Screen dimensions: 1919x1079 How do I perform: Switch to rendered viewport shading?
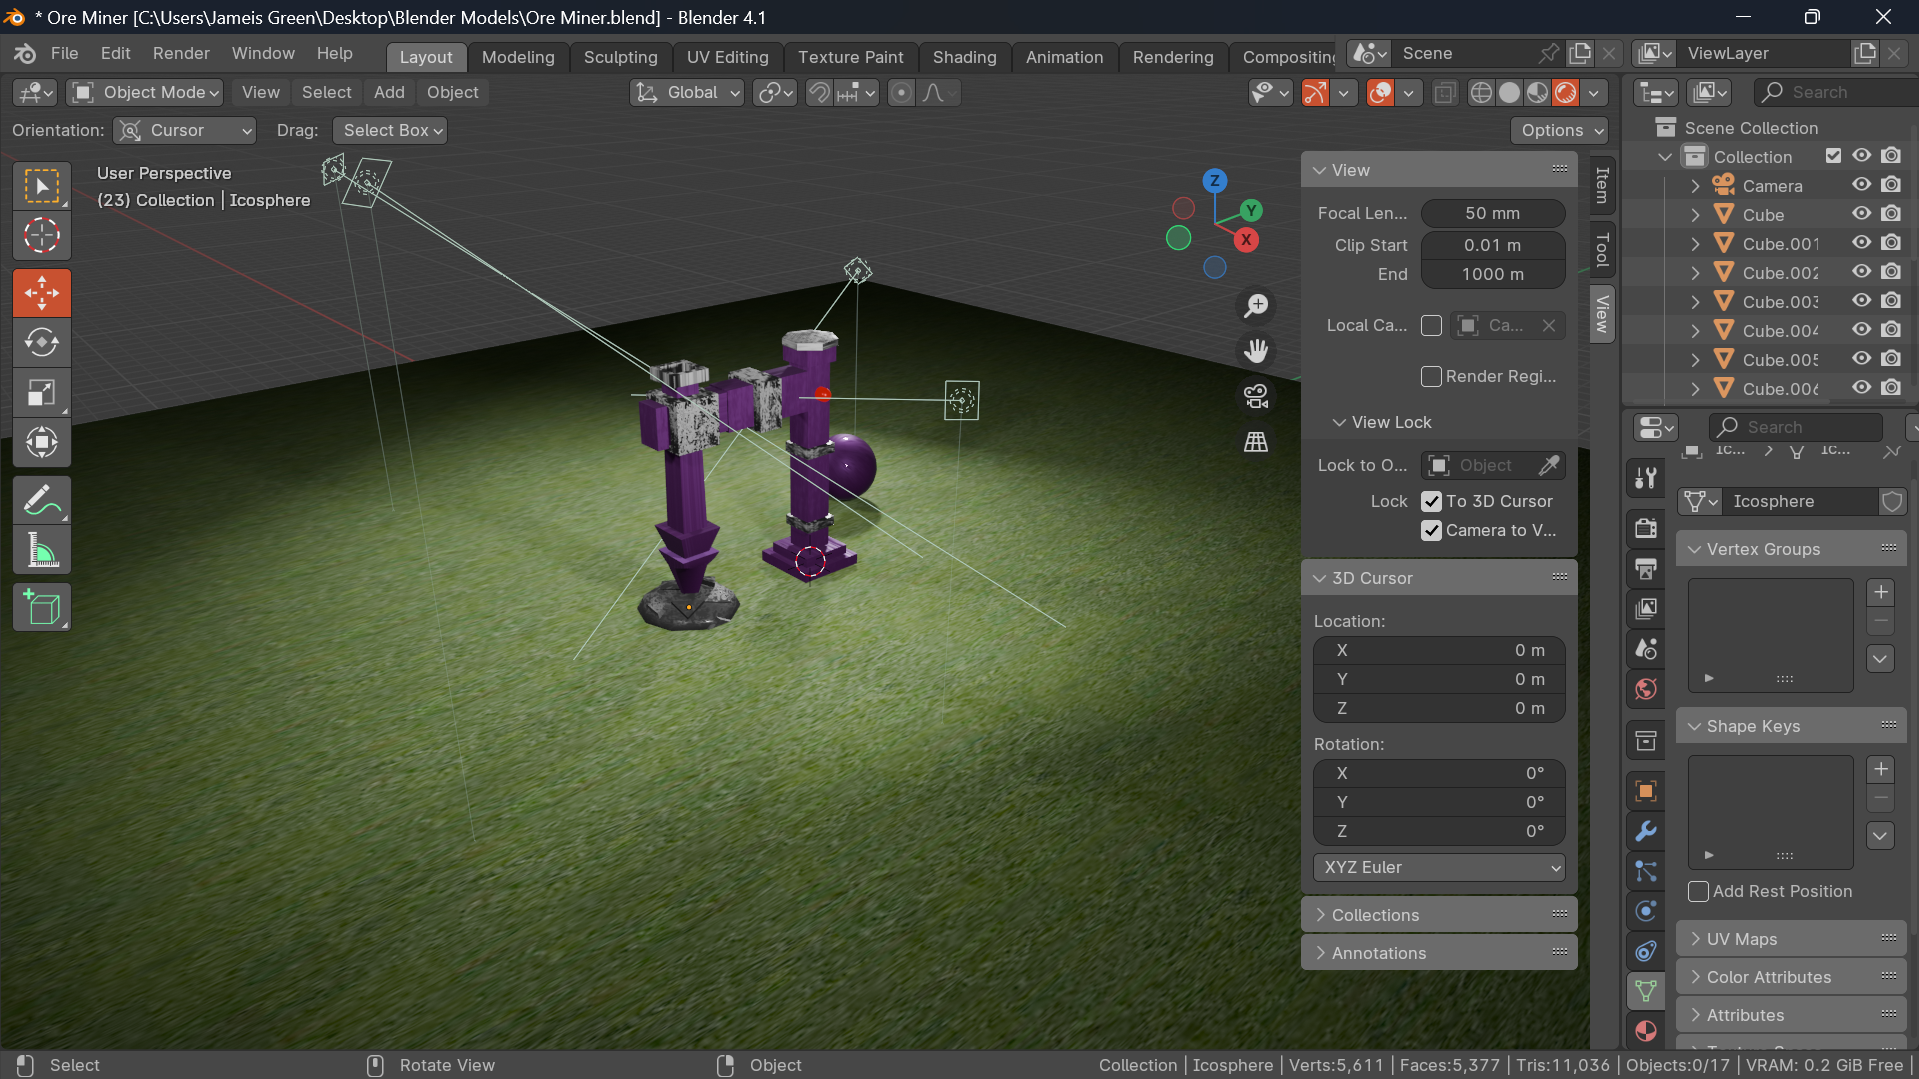coord(1566,93)
